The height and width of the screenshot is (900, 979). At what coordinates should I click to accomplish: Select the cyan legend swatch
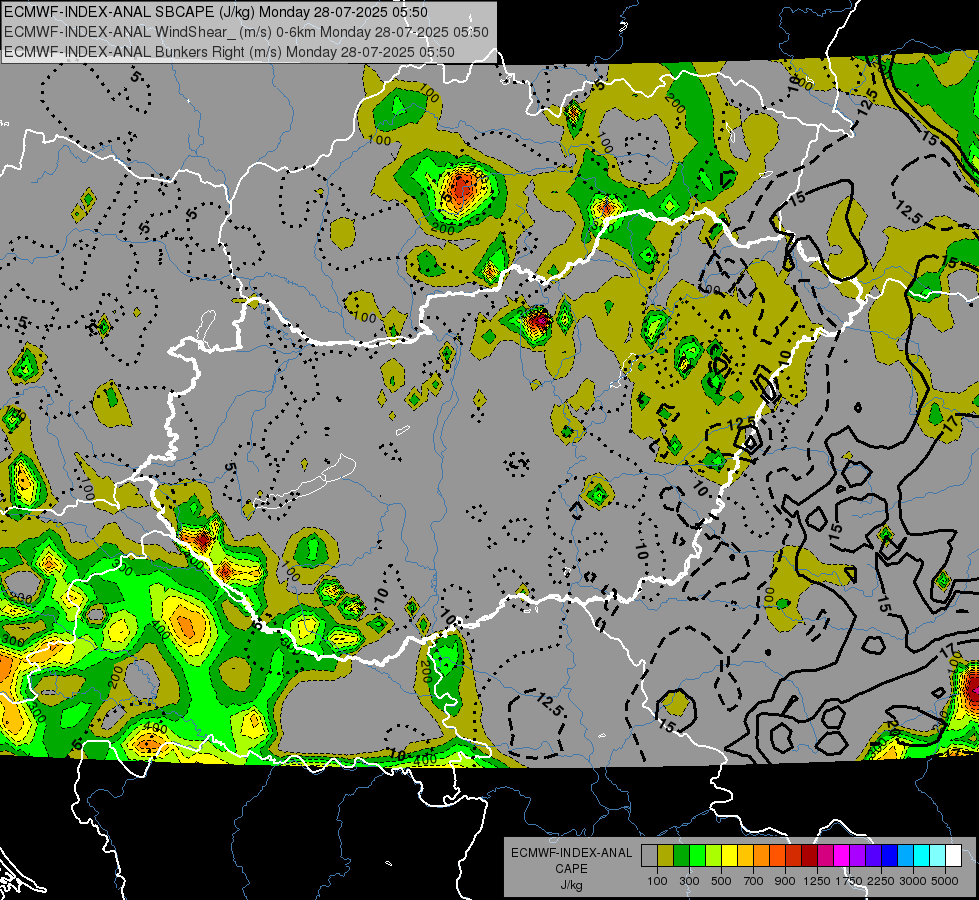point(922,856)
